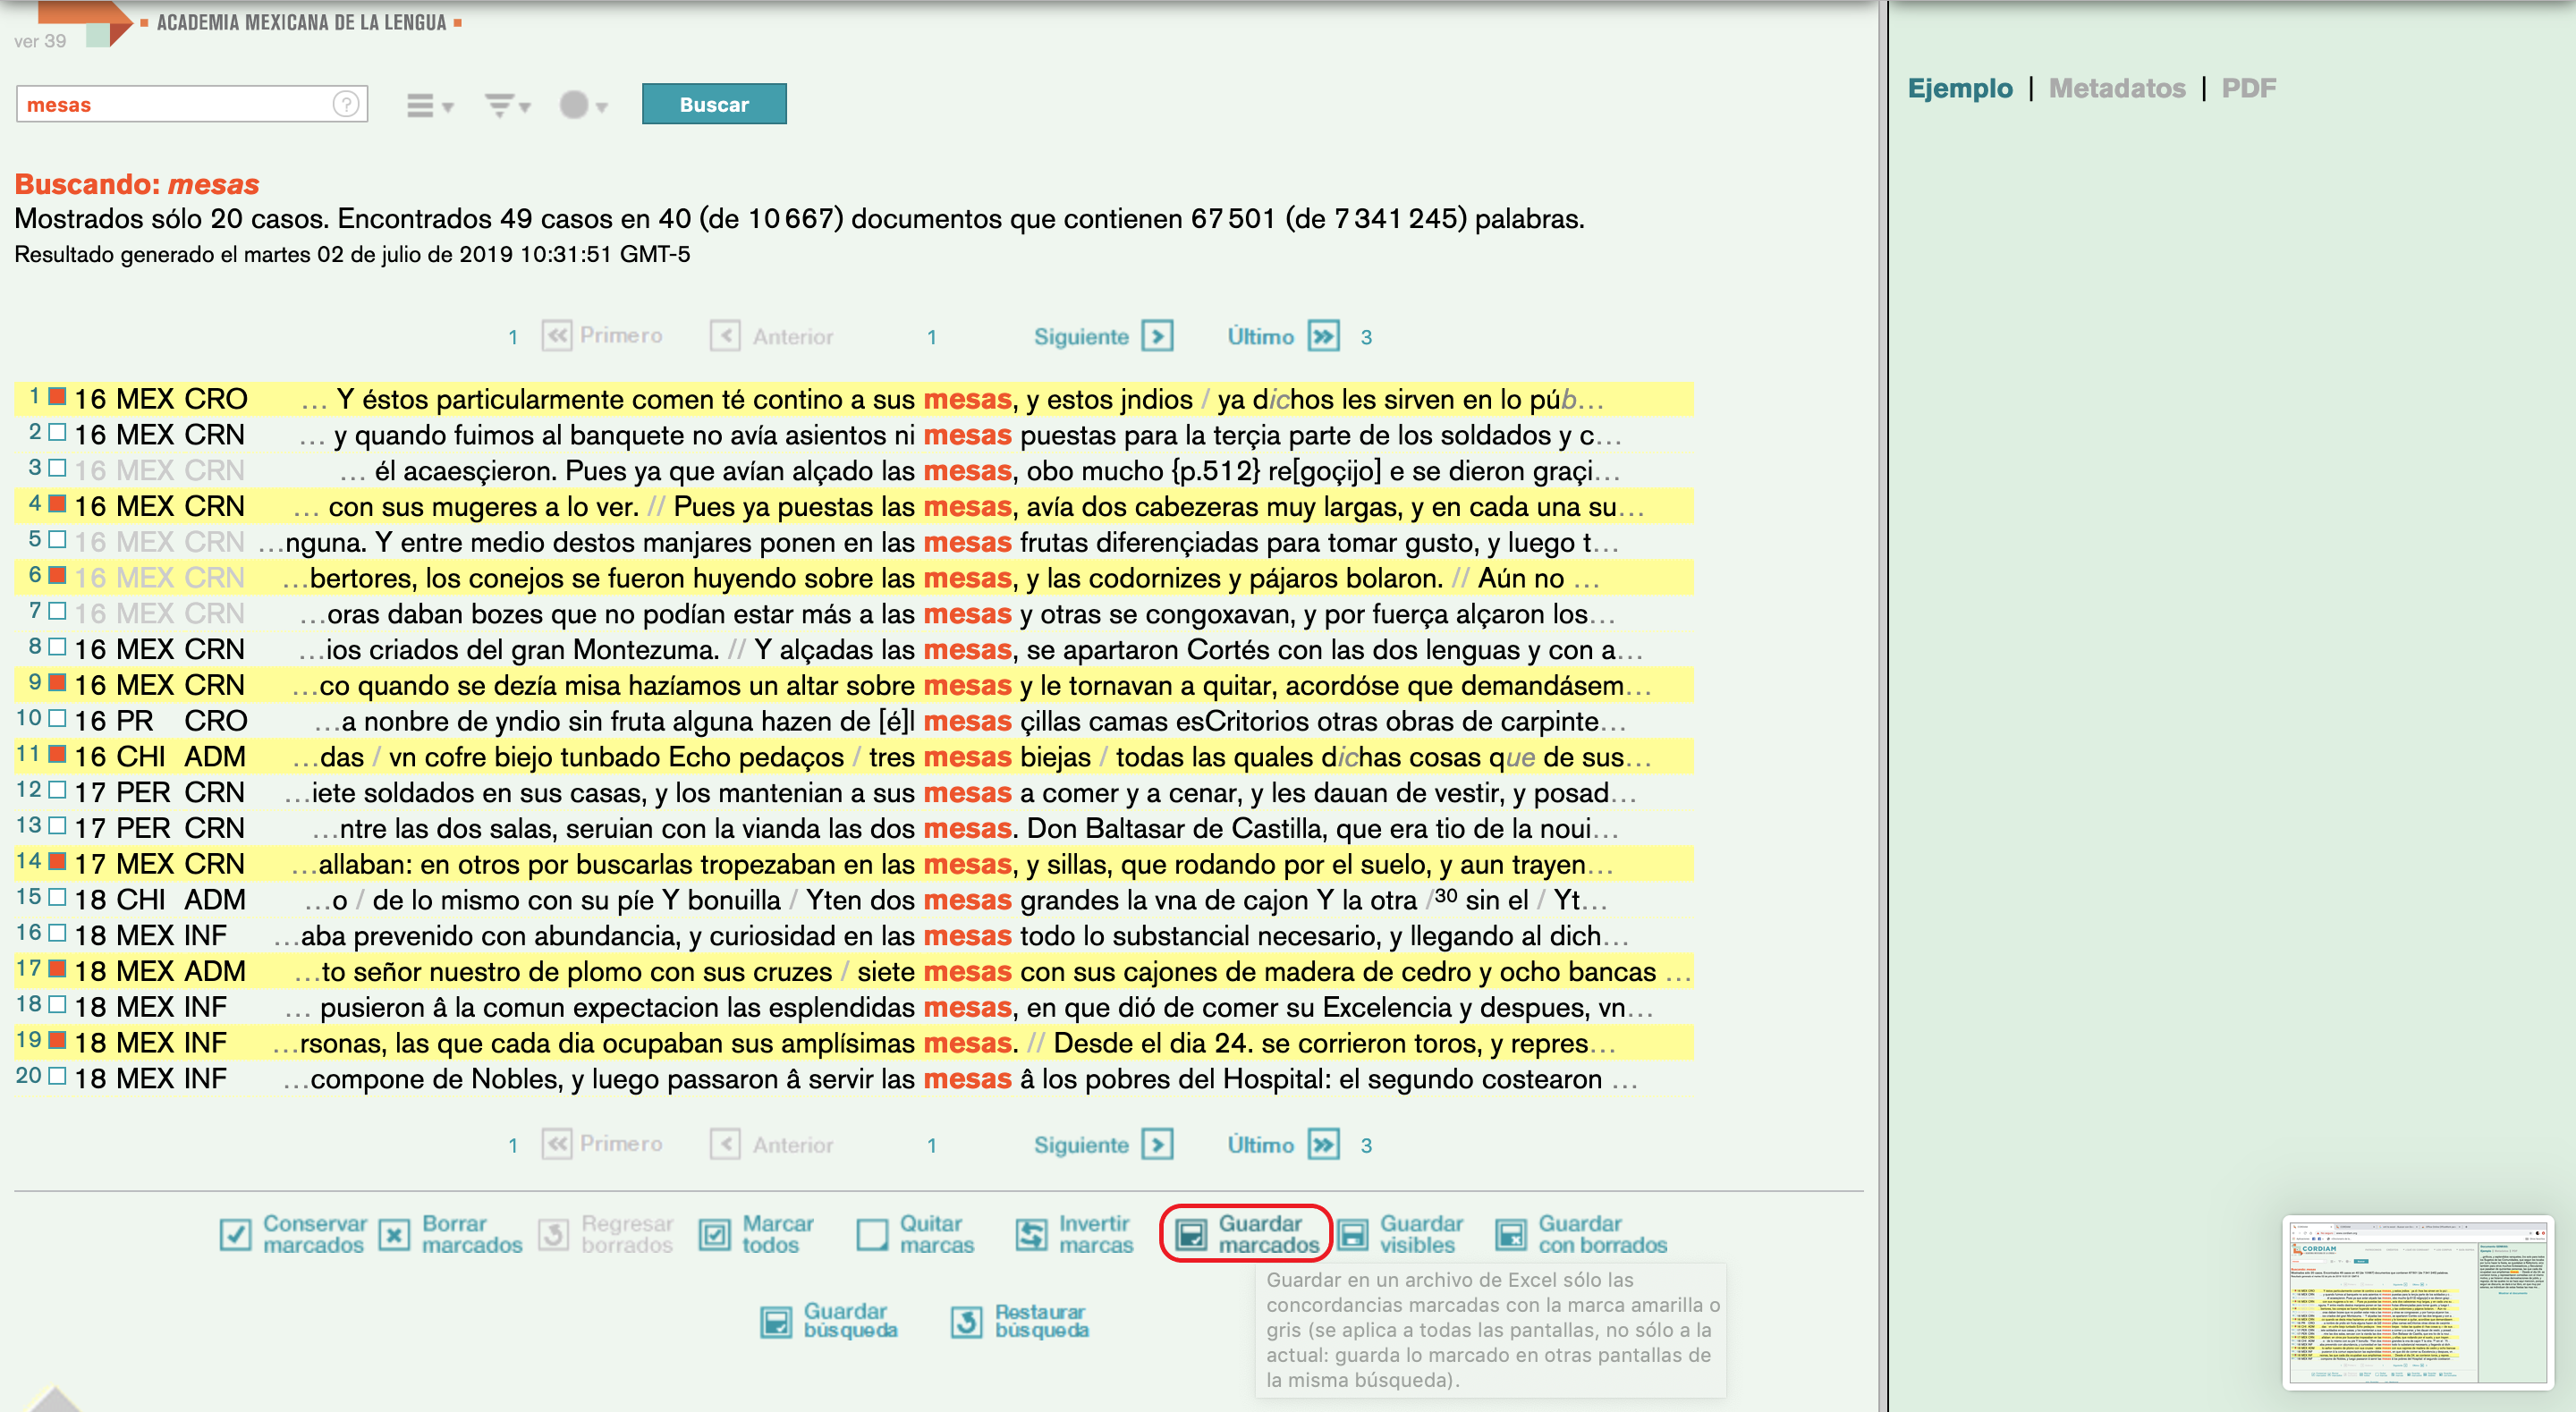Switch to the PDF tab
The width and height of the screenshot is (2576, 1412).
click(x=2248, y=88)
